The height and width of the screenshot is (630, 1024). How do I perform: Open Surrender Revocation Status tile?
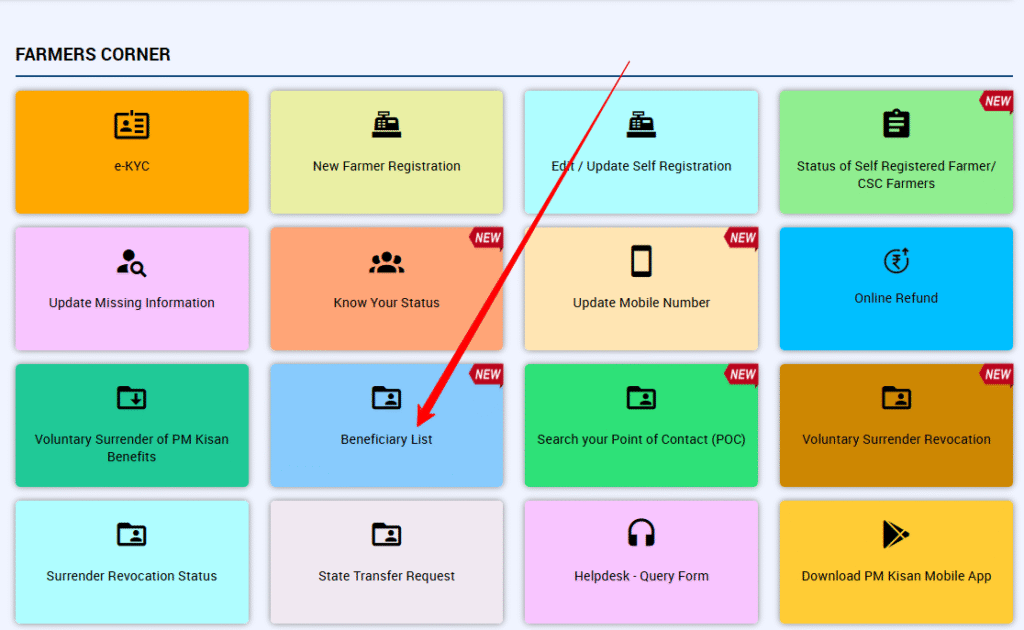click(x=131, y=576)
